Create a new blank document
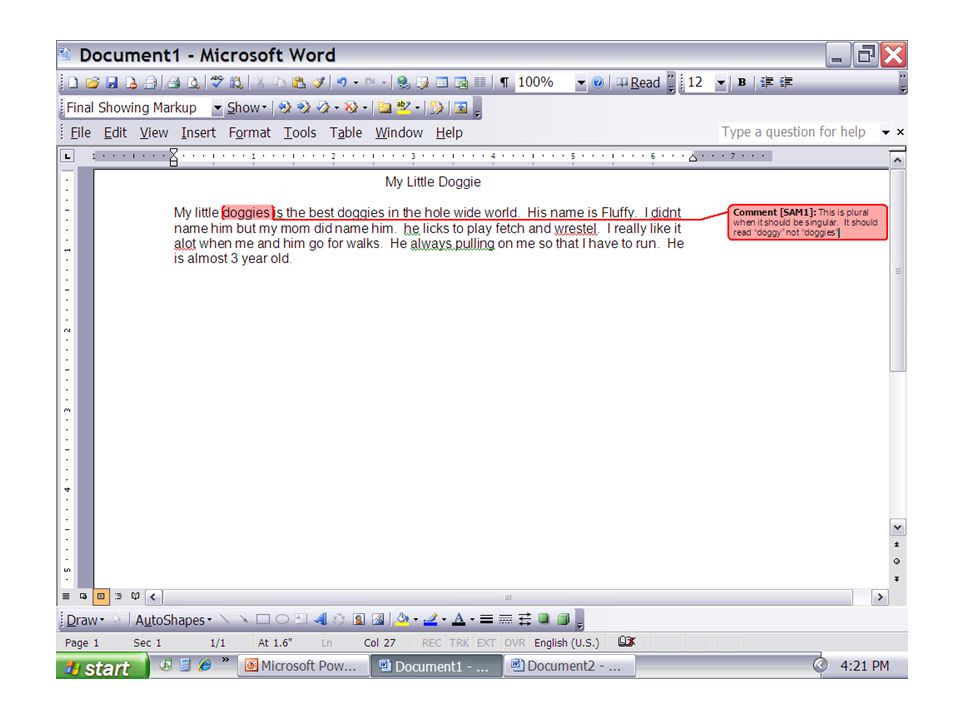 tap(73, 83)
